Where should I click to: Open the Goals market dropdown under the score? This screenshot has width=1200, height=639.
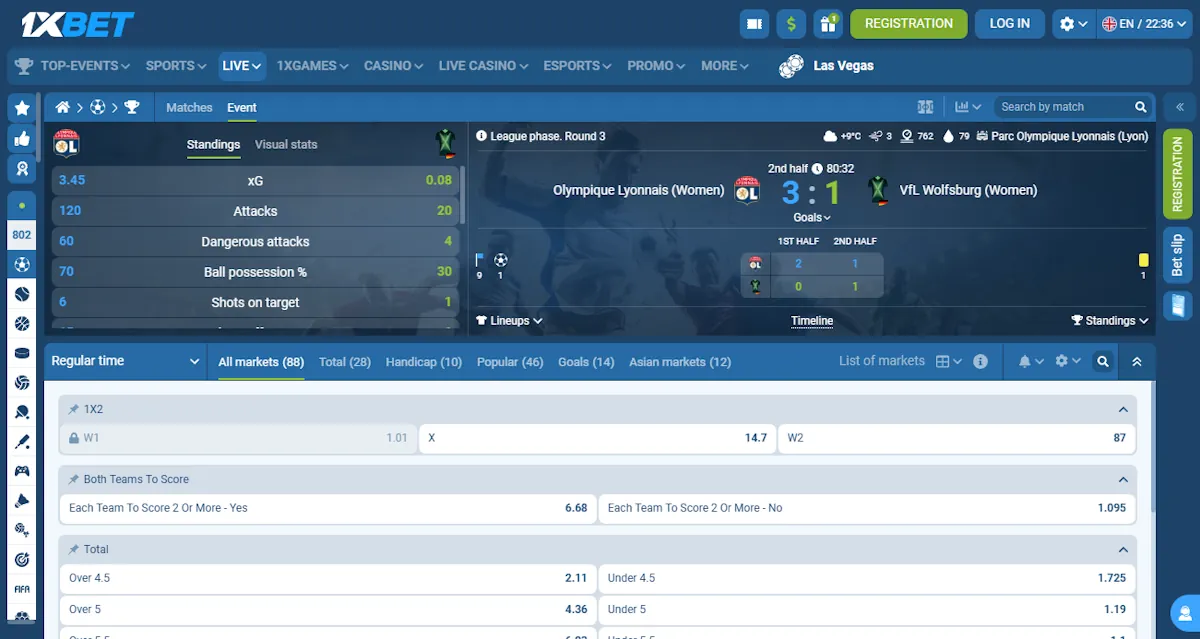(x=812, y=216)
